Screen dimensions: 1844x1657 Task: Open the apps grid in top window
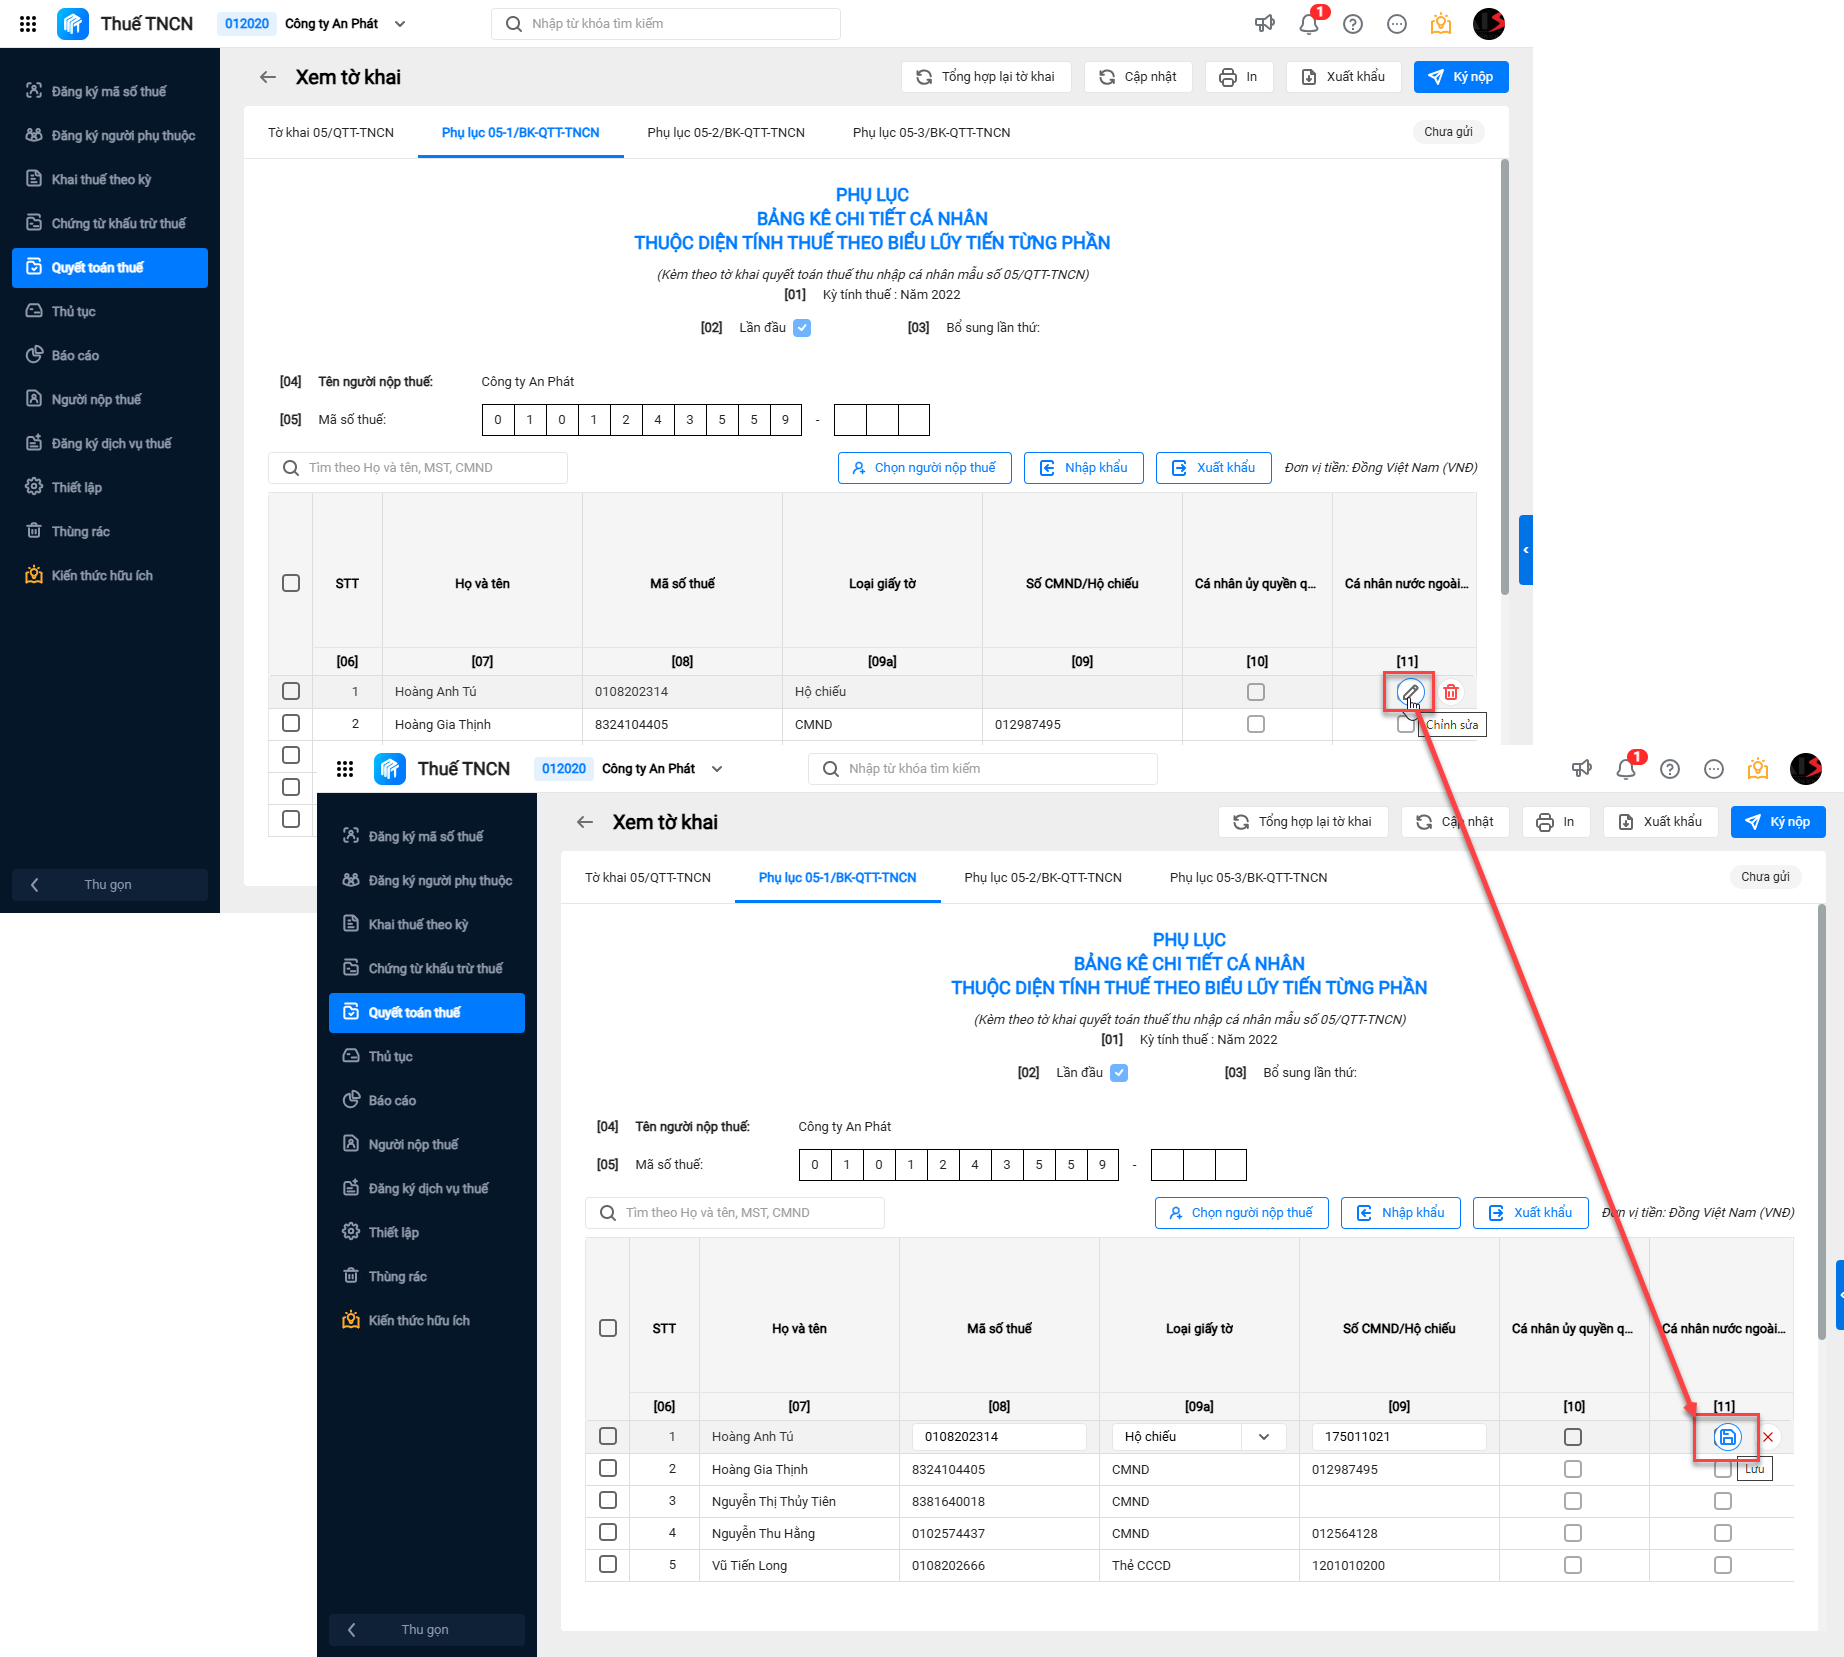click(28, 24)
